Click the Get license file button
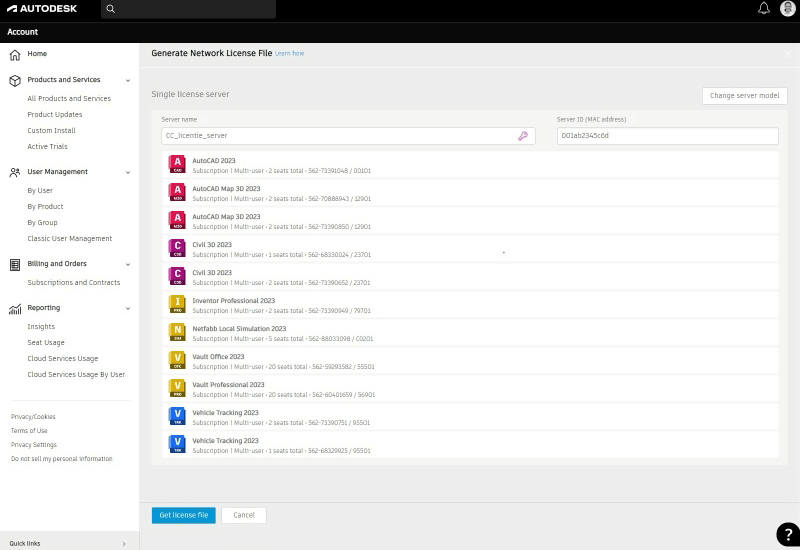This screenshot has width=800, height=550. pyautogui.click(x=184, y=515)
